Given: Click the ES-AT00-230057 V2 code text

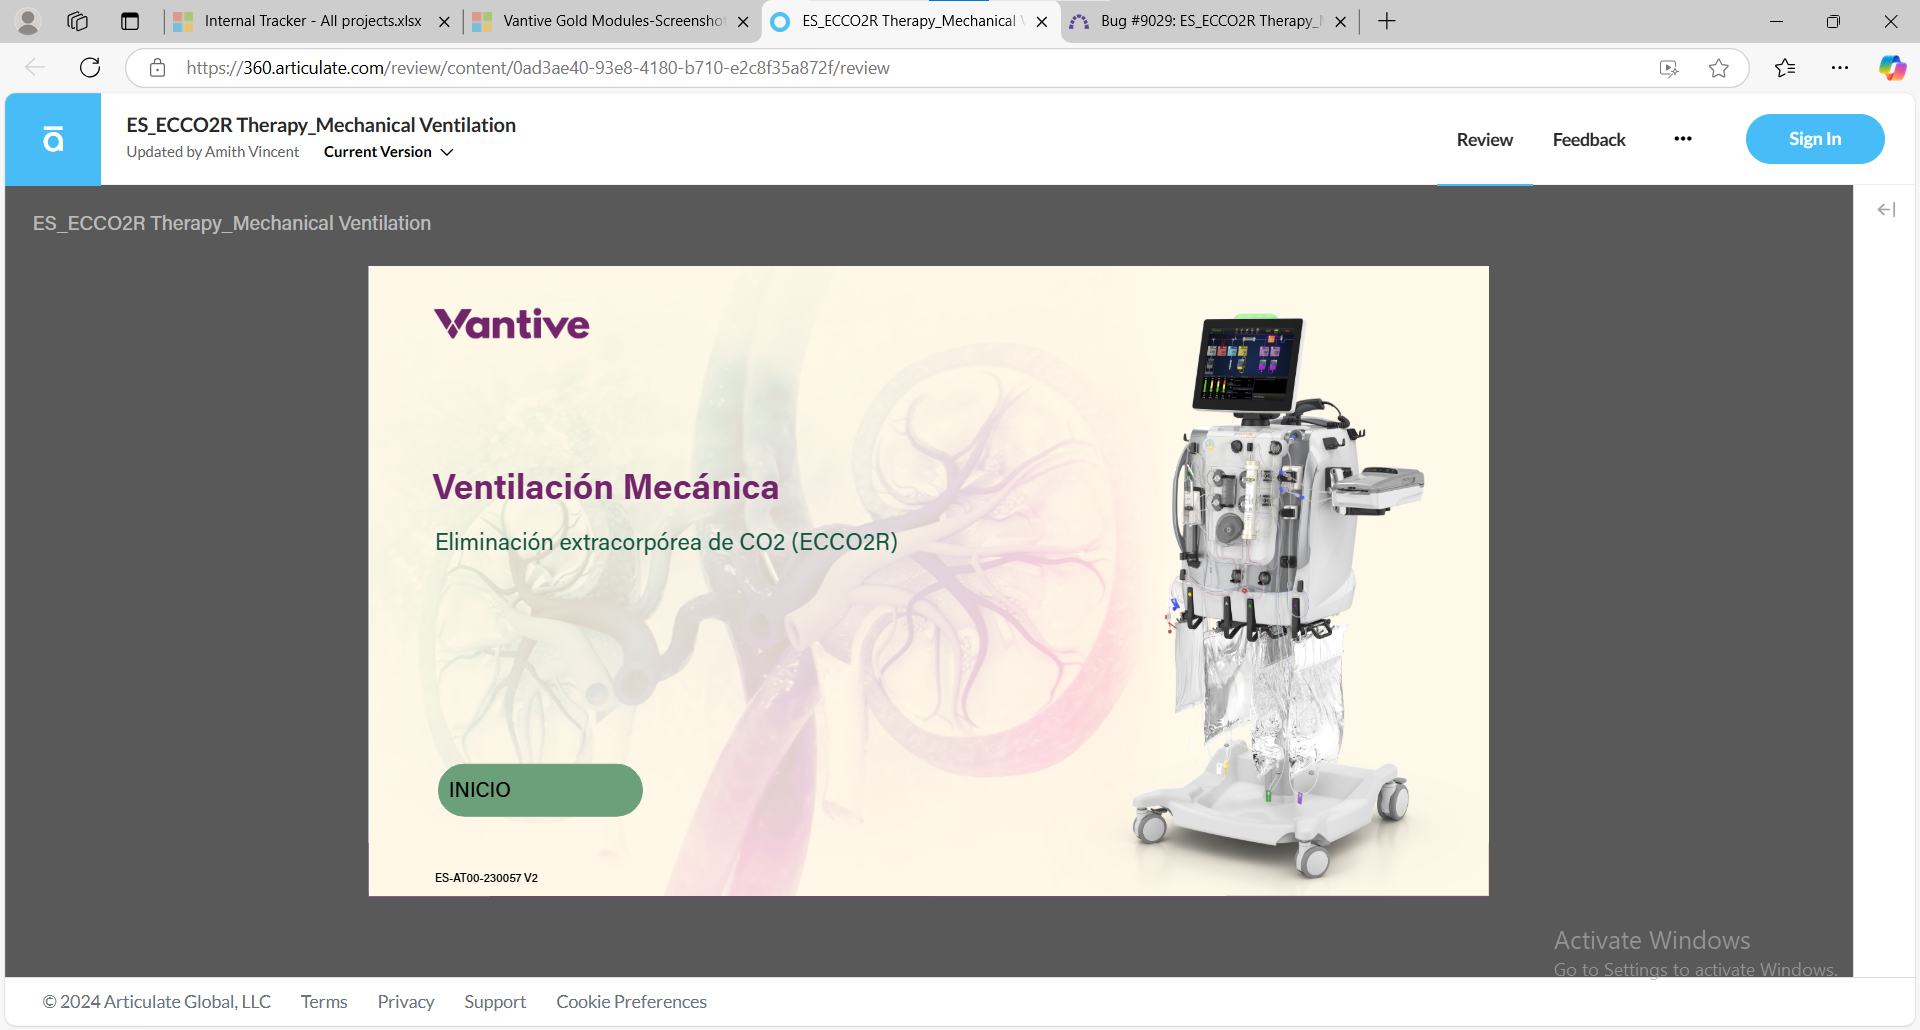Looking at the screenshot, I should click(x=486, y=878).
